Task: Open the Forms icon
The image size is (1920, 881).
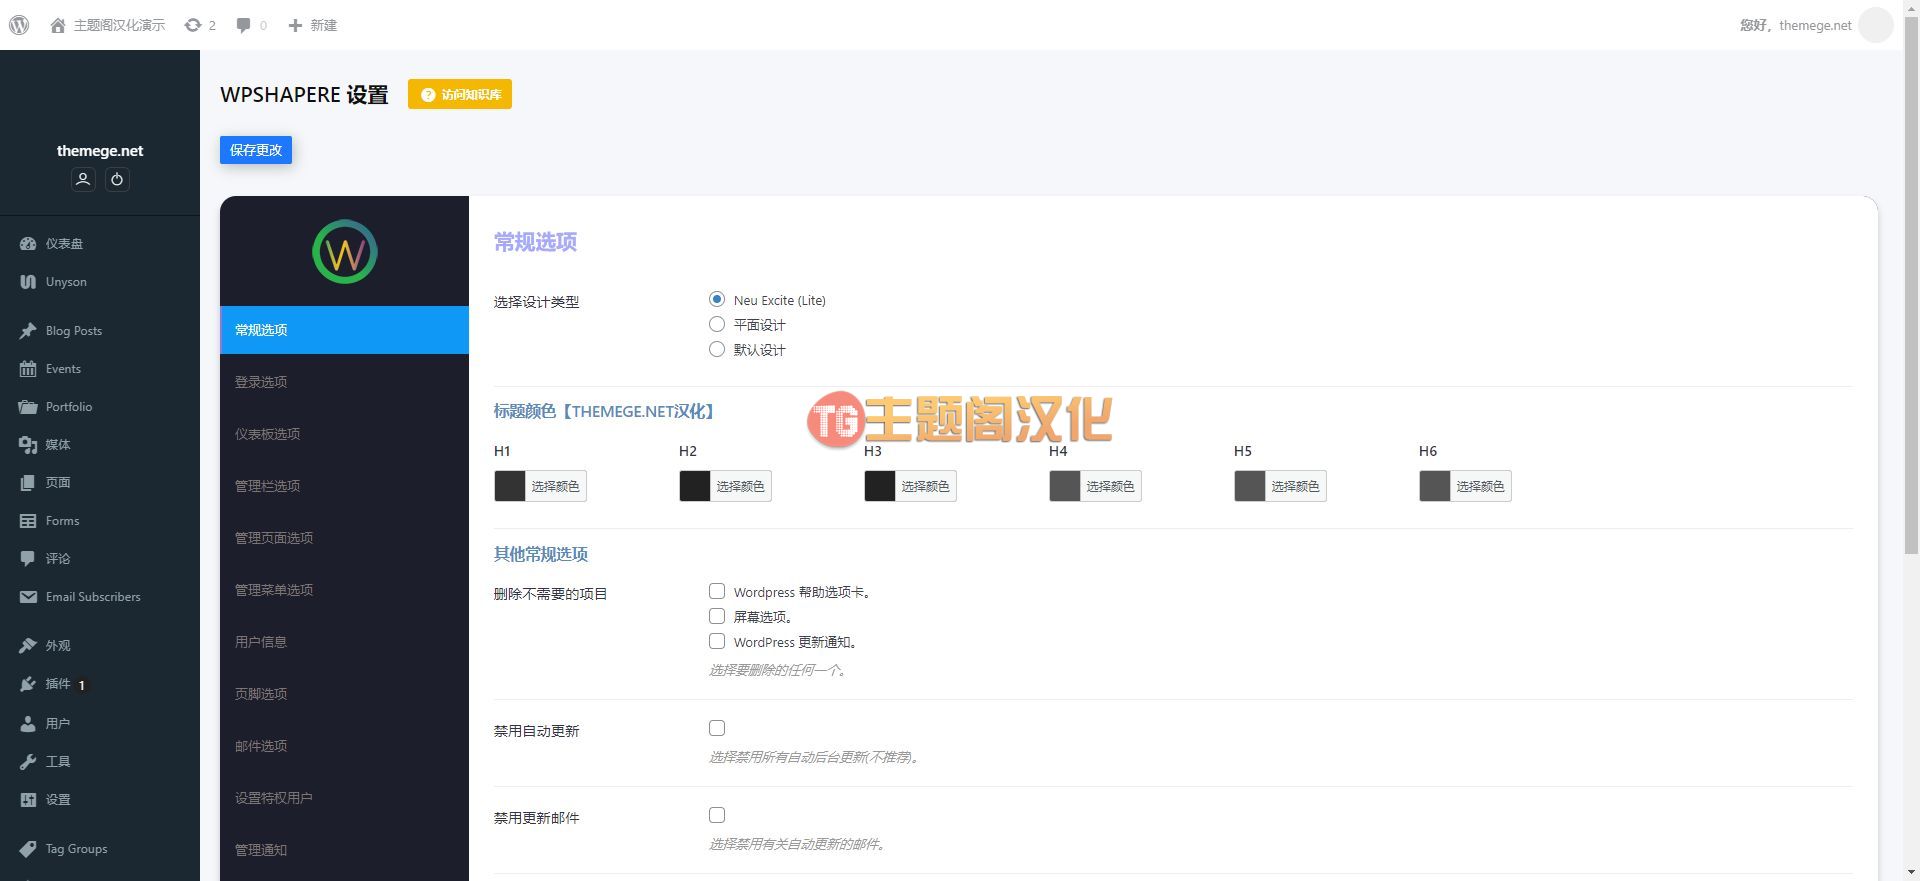Action: pos(28,521)
